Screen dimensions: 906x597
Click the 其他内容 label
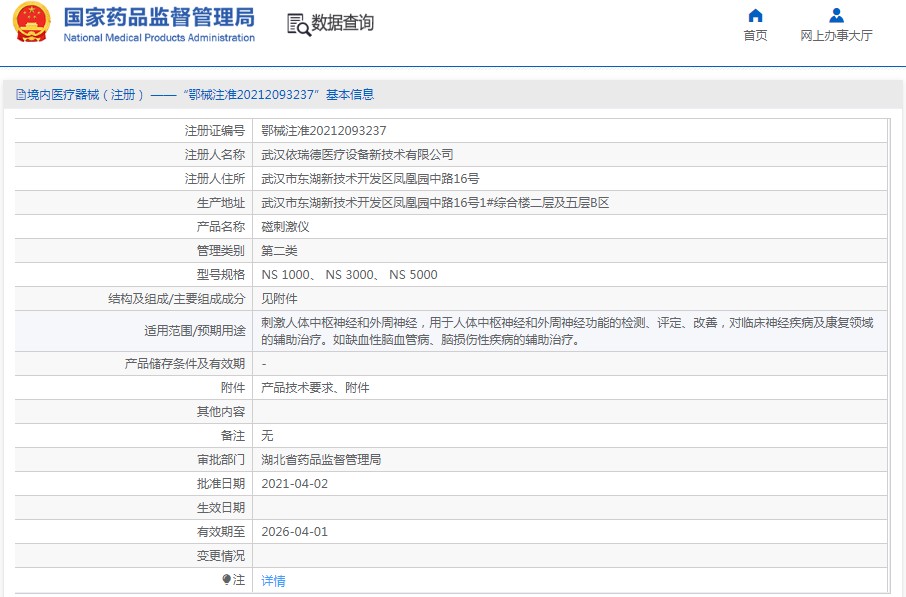pos(221,411)
